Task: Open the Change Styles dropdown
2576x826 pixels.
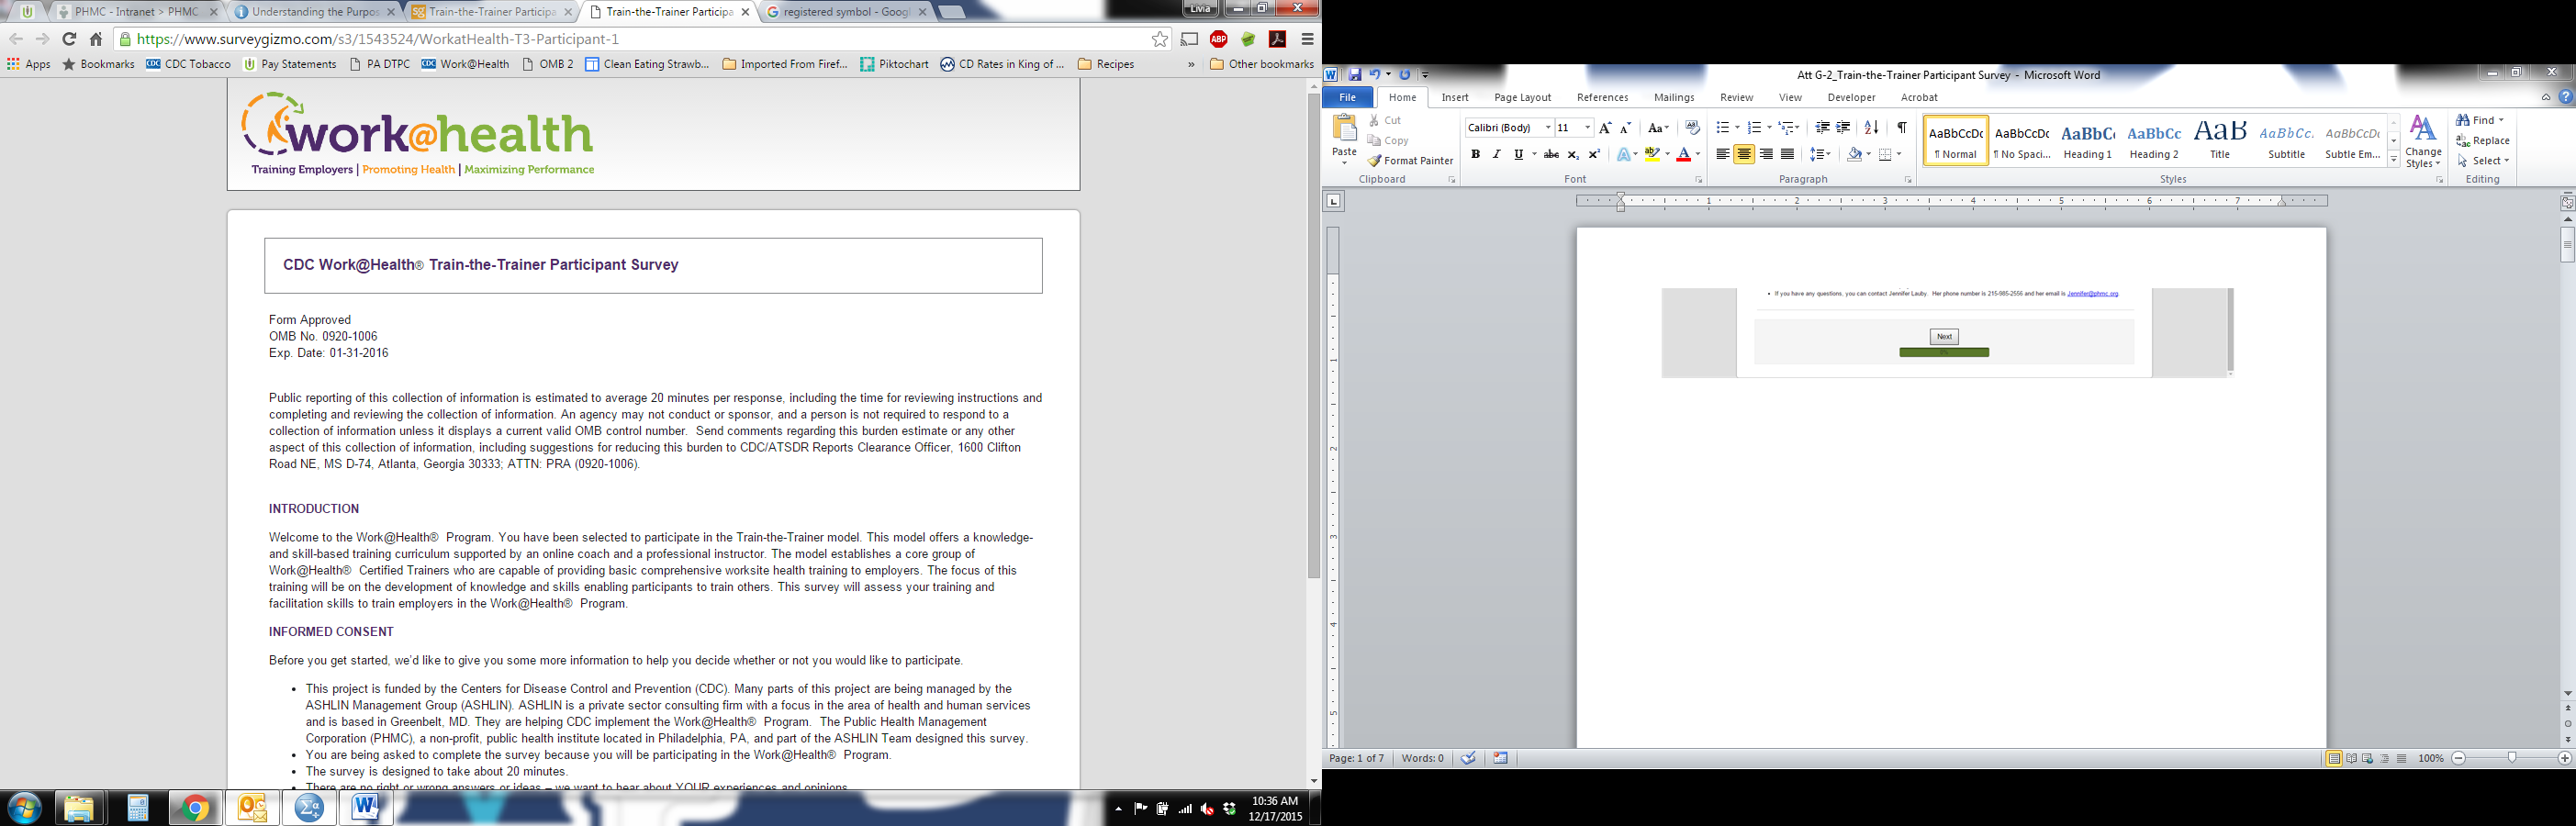Action: (x=2423, y=142)
